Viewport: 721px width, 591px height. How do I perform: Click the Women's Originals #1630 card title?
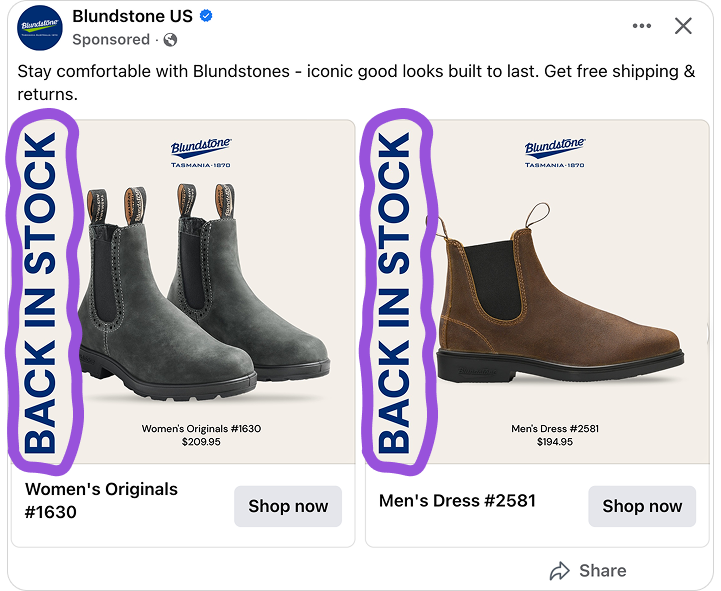coord(101,500)
